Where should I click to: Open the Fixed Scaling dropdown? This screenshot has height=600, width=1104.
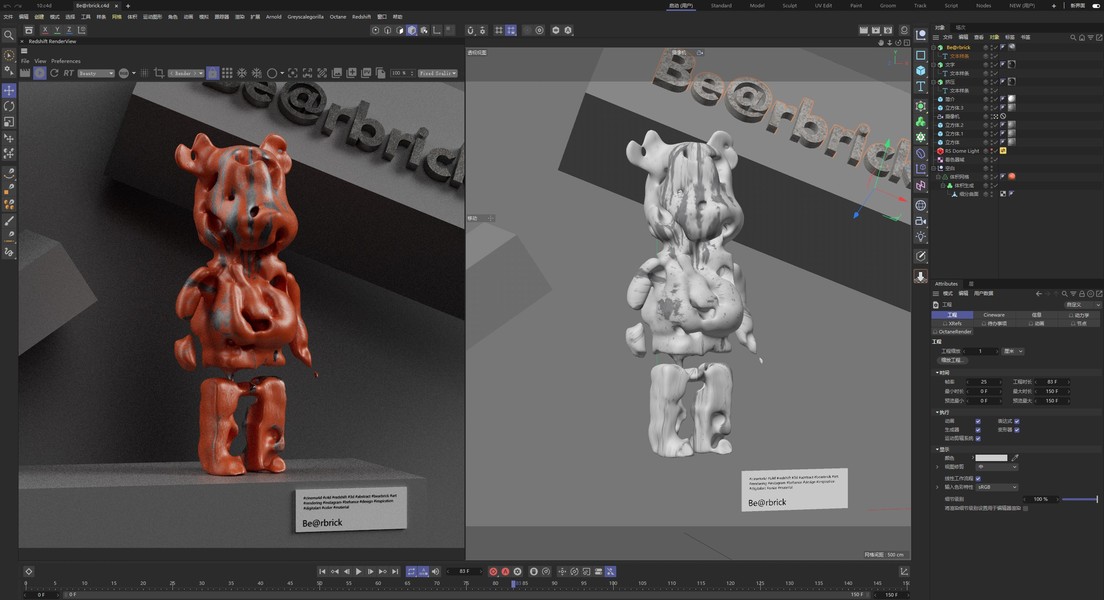coord(438,73)
